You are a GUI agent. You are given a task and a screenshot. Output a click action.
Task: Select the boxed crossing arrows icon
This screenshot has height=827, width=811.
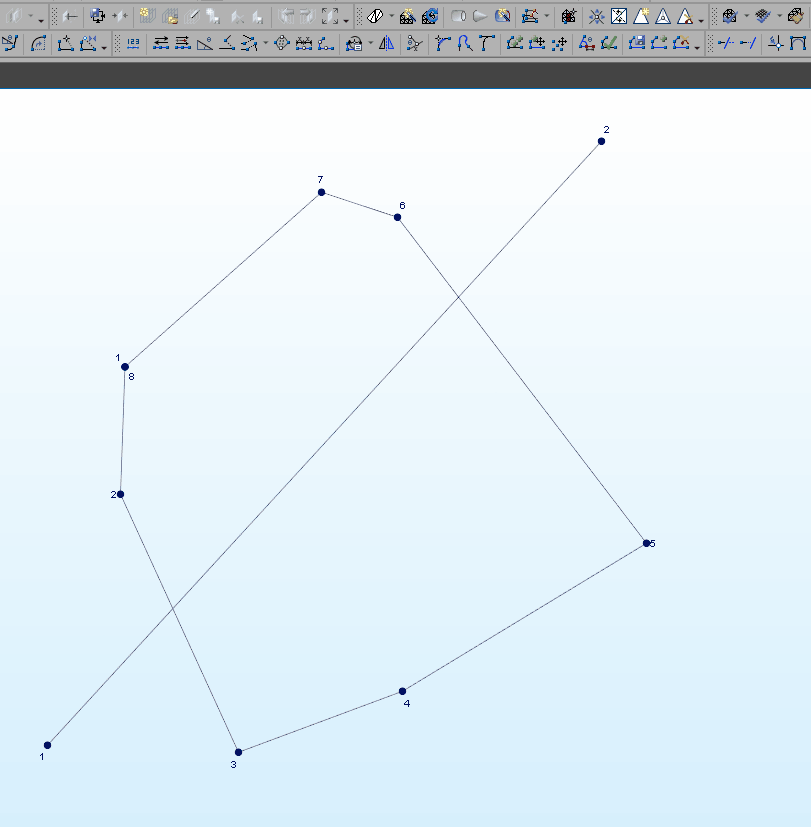click(619, 16)
